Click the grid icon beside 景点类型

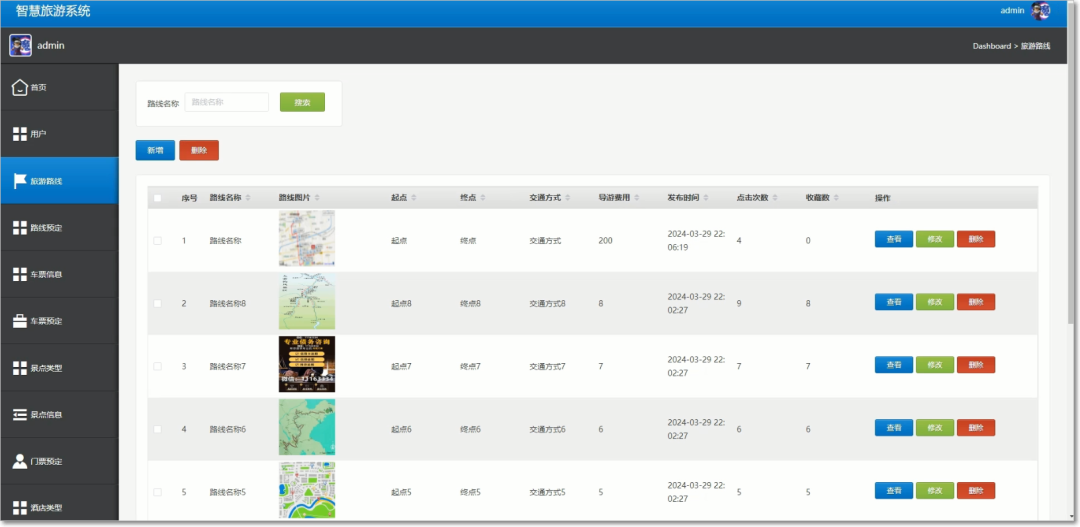[x=20, y=368]
